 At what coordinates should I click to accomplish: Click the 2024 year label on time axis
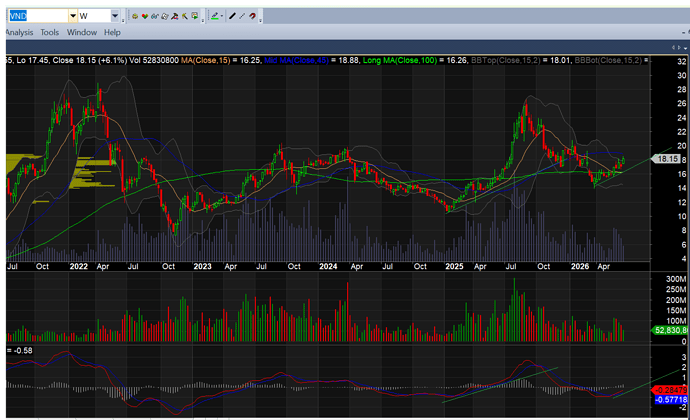pyautogui.click(x=328, y=266)
